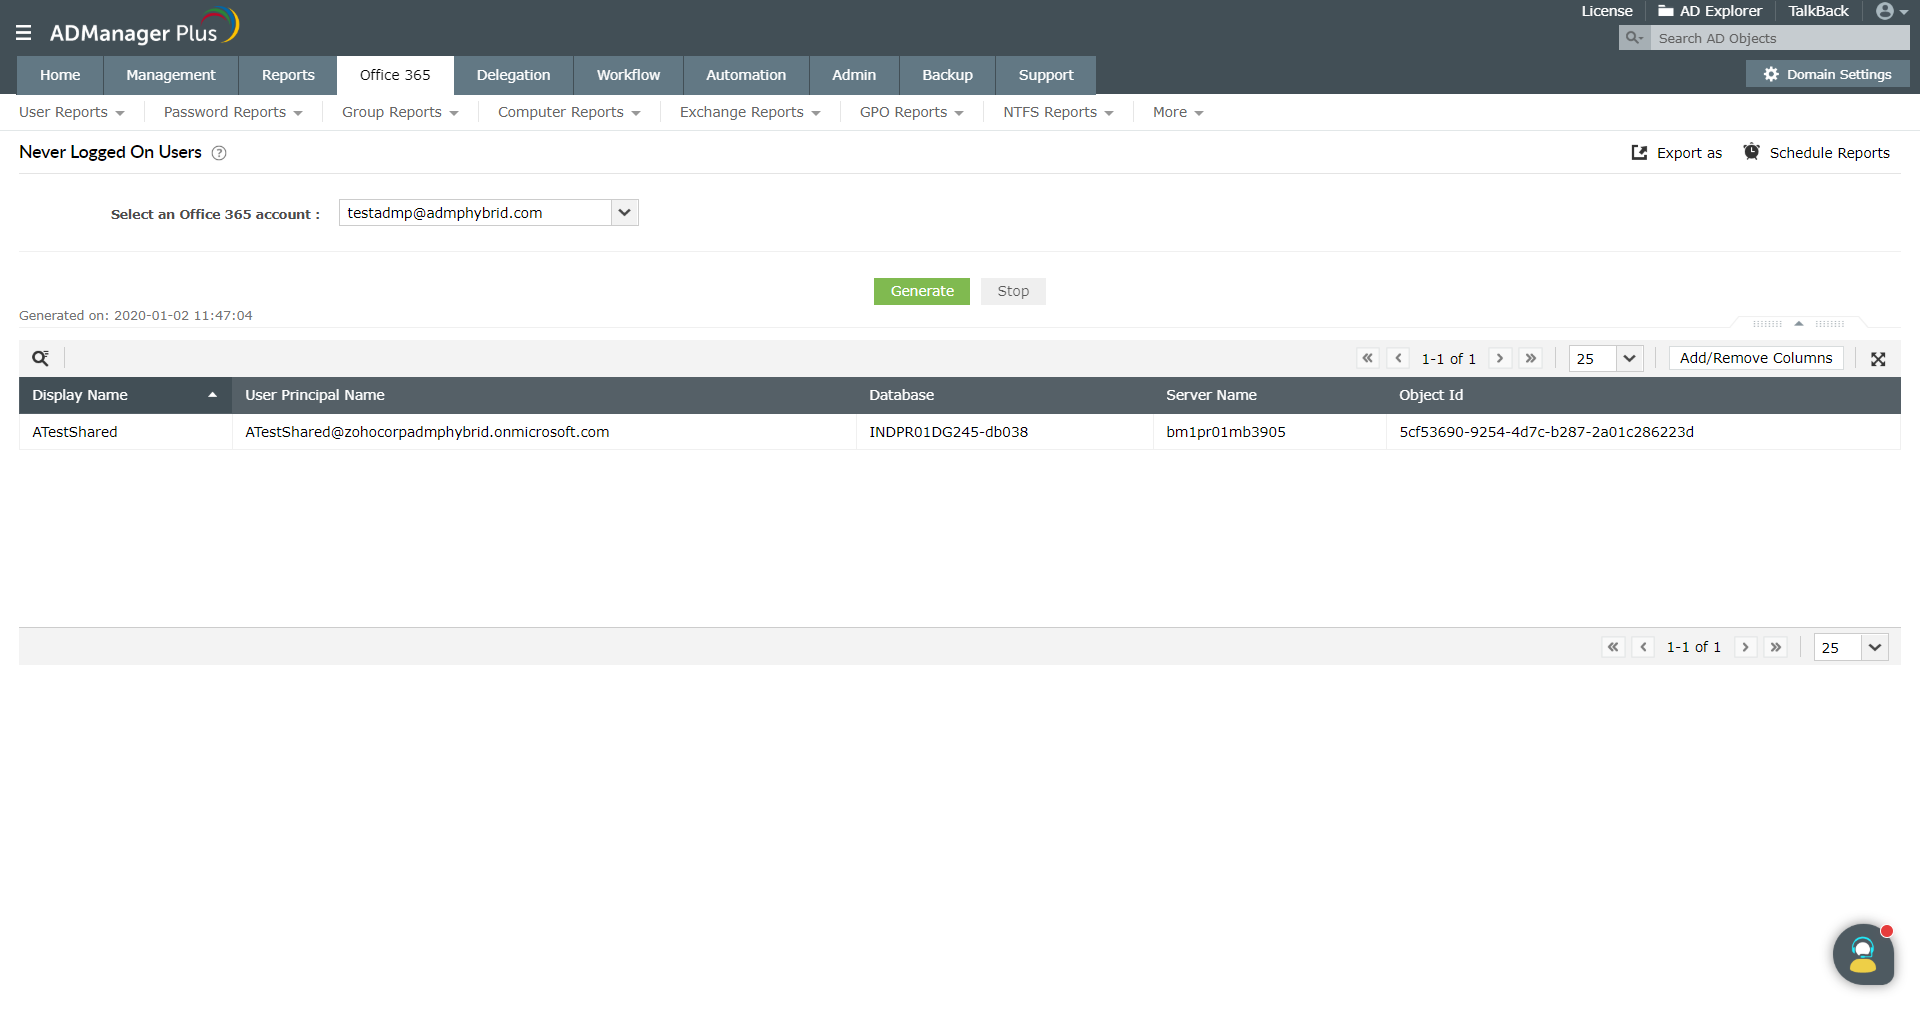Image resolution: width=1920 pixels, height=1012 pixels.
Task: Click the AD Explorer folder icon
Action: pos(1666,11)
